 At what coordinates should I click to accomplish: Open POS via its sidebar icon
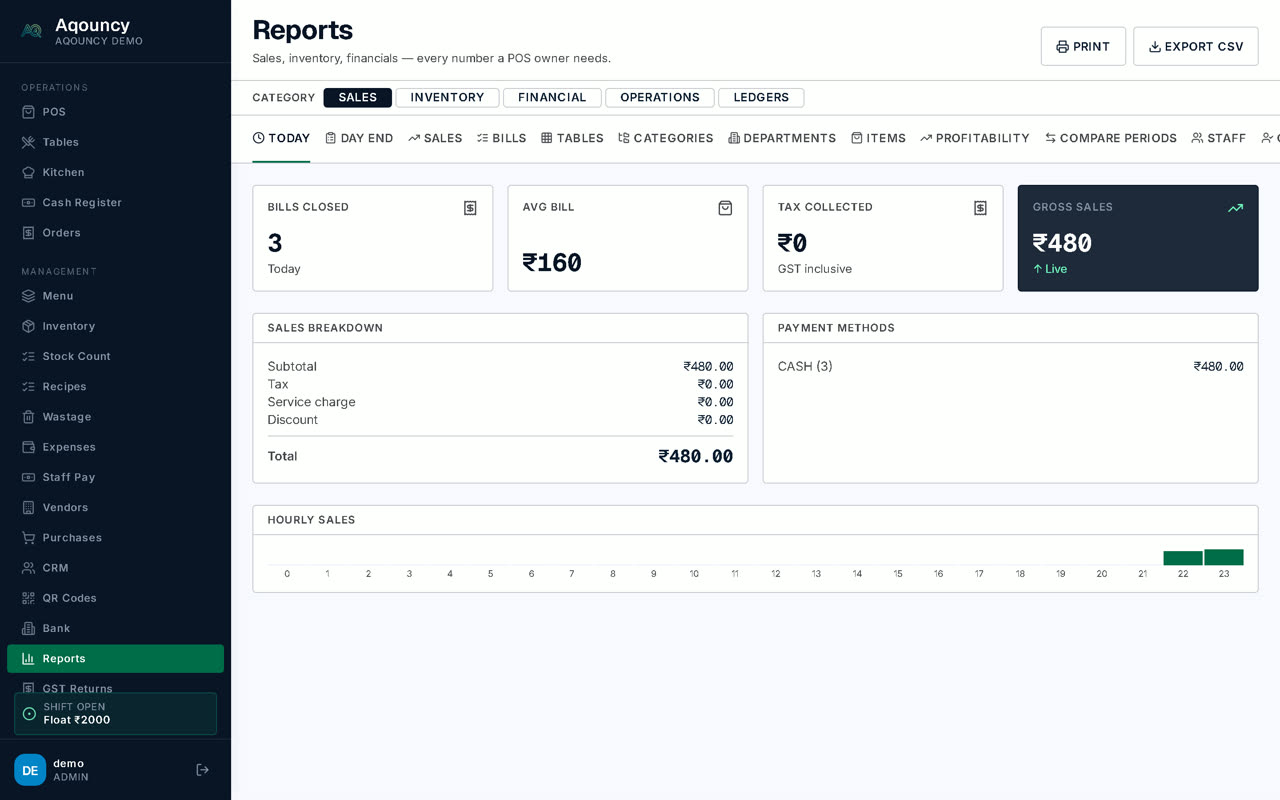[28, 112]
